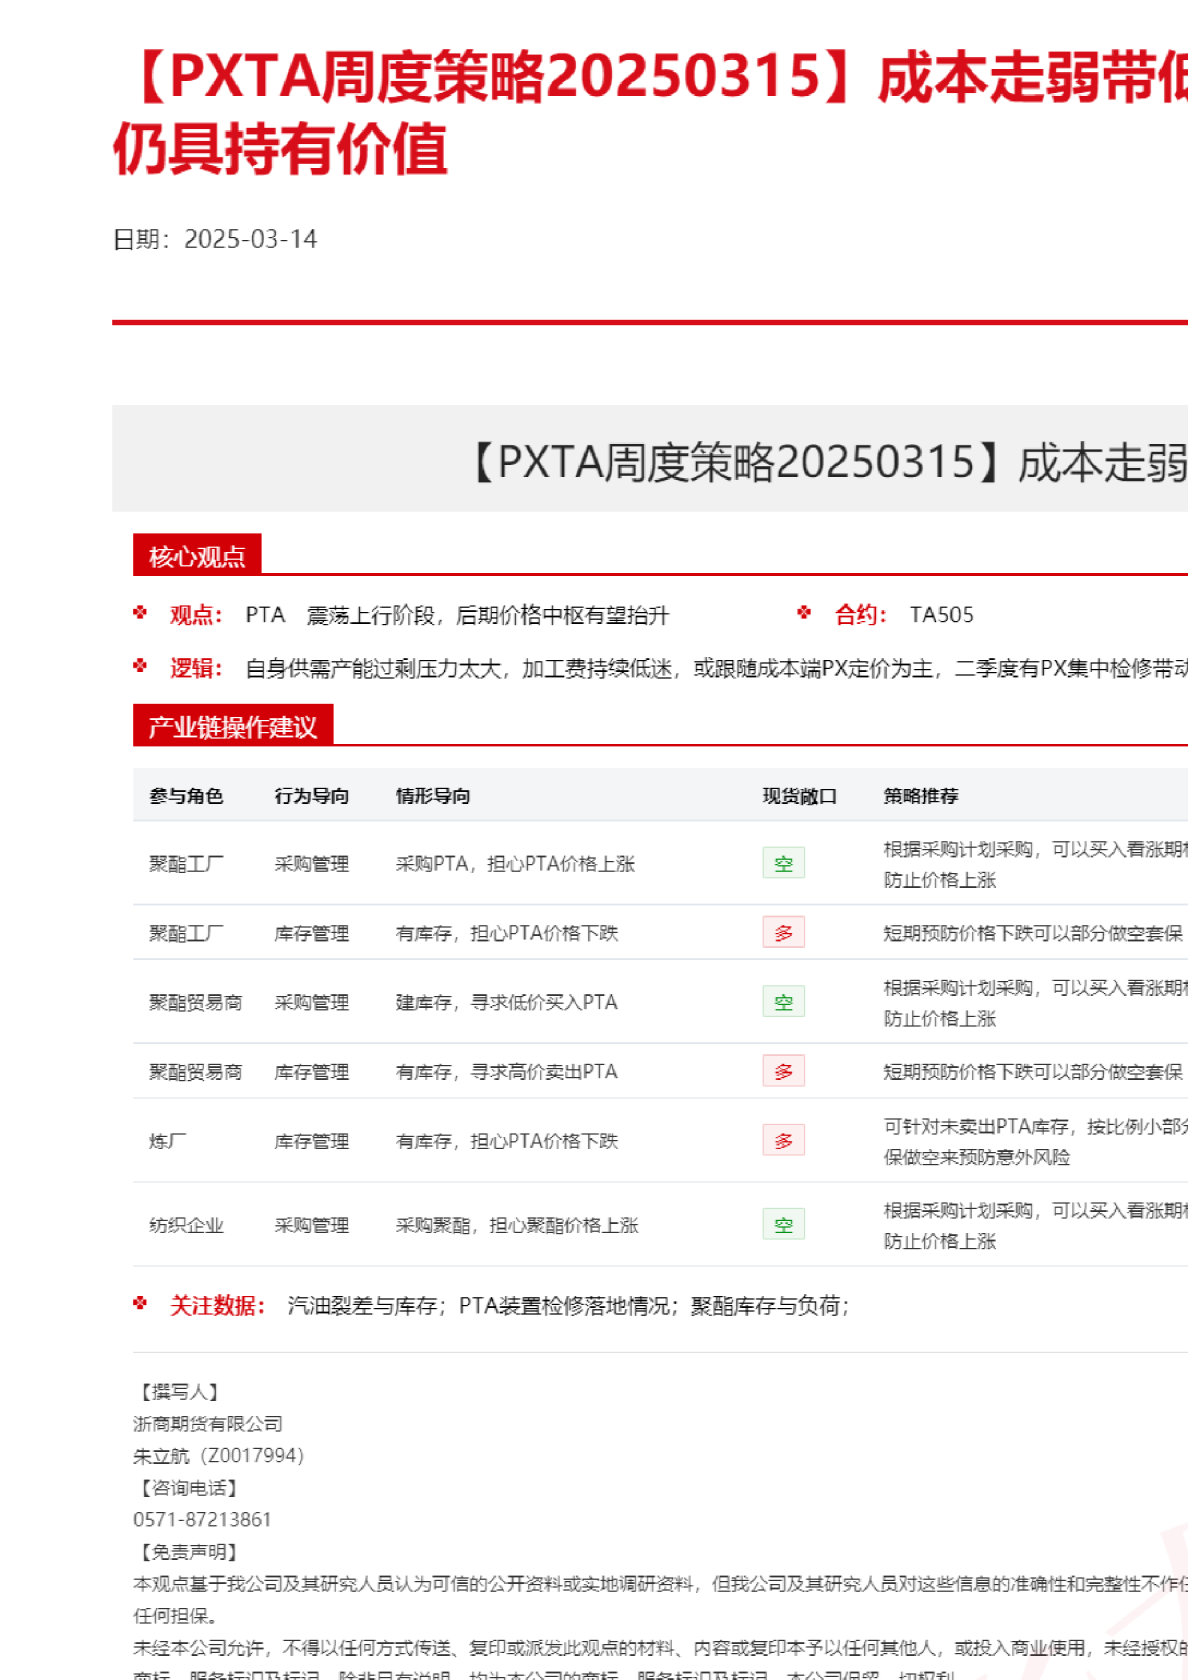
Task: Click the phone number 0571-87213861
Action: tap(202, 1520)
